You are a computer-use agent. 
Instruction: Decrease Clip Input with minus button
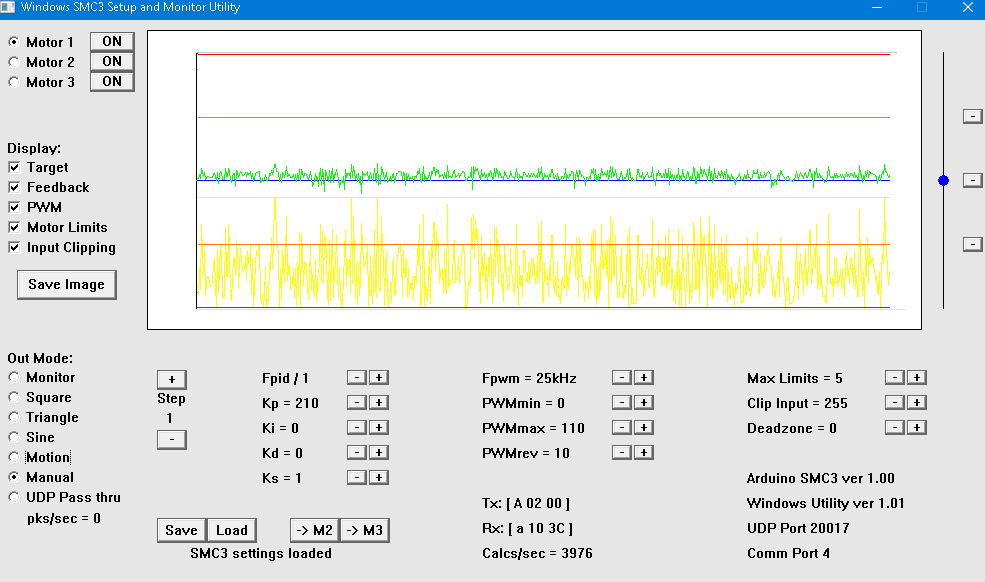tap(894, 403)
